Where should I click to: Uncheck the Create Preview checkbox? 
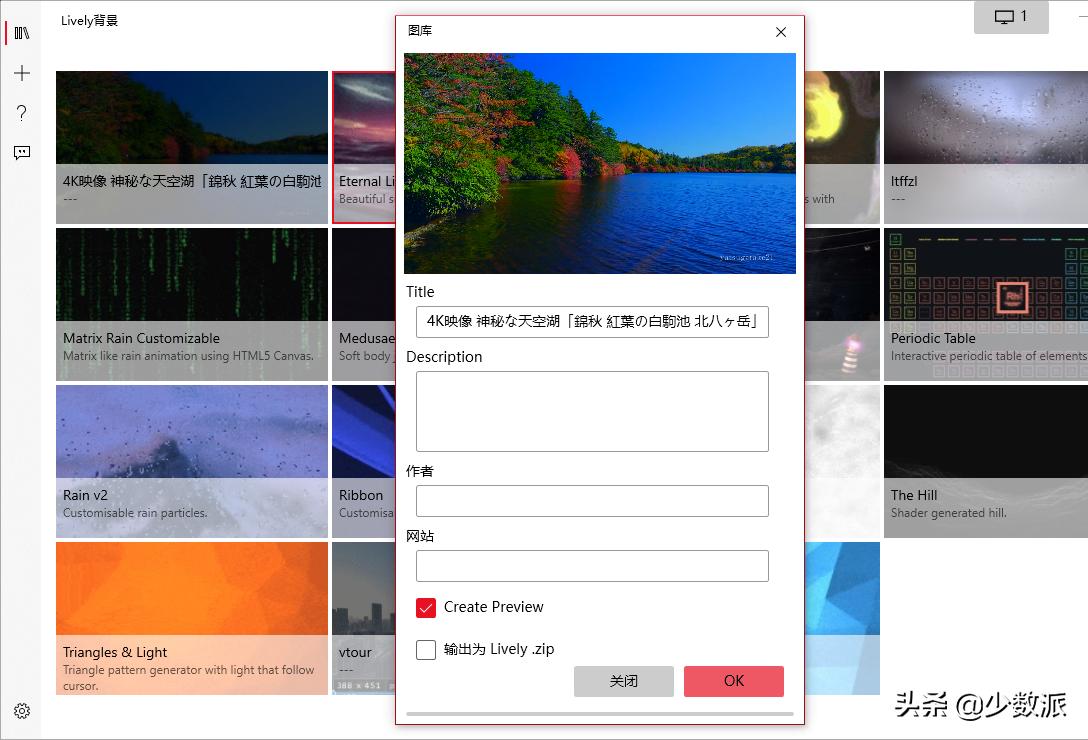pos(425,607)
